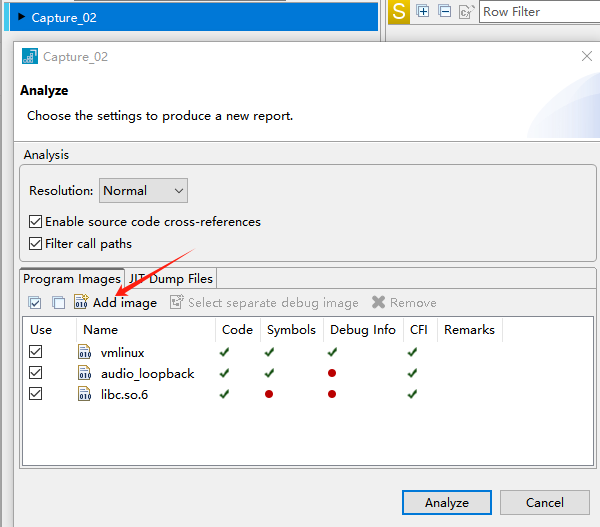Uncheck Use box for audio_loopback

[36, 373]
